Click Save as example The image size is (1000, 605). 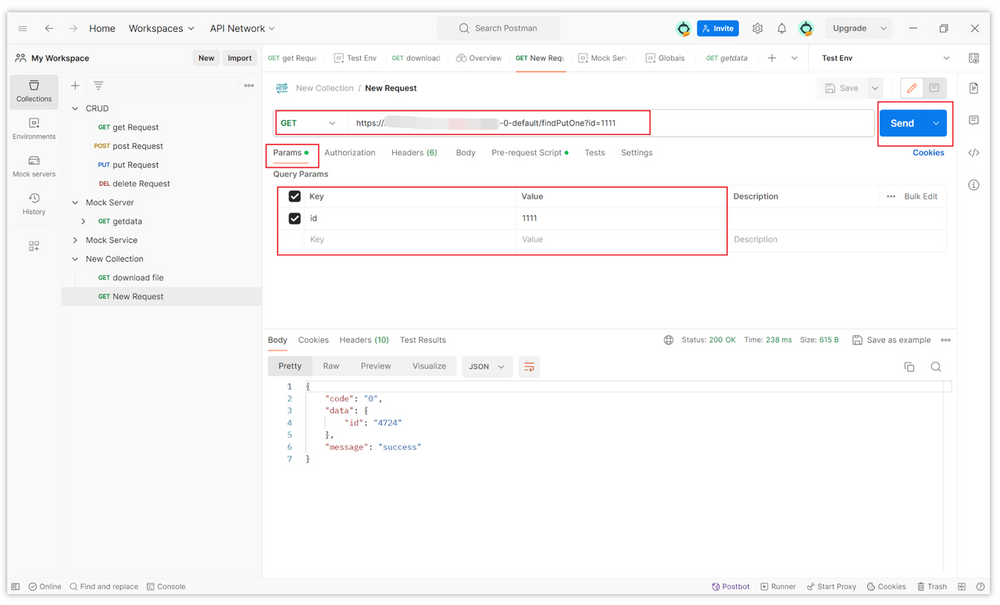tap(892, 340)
